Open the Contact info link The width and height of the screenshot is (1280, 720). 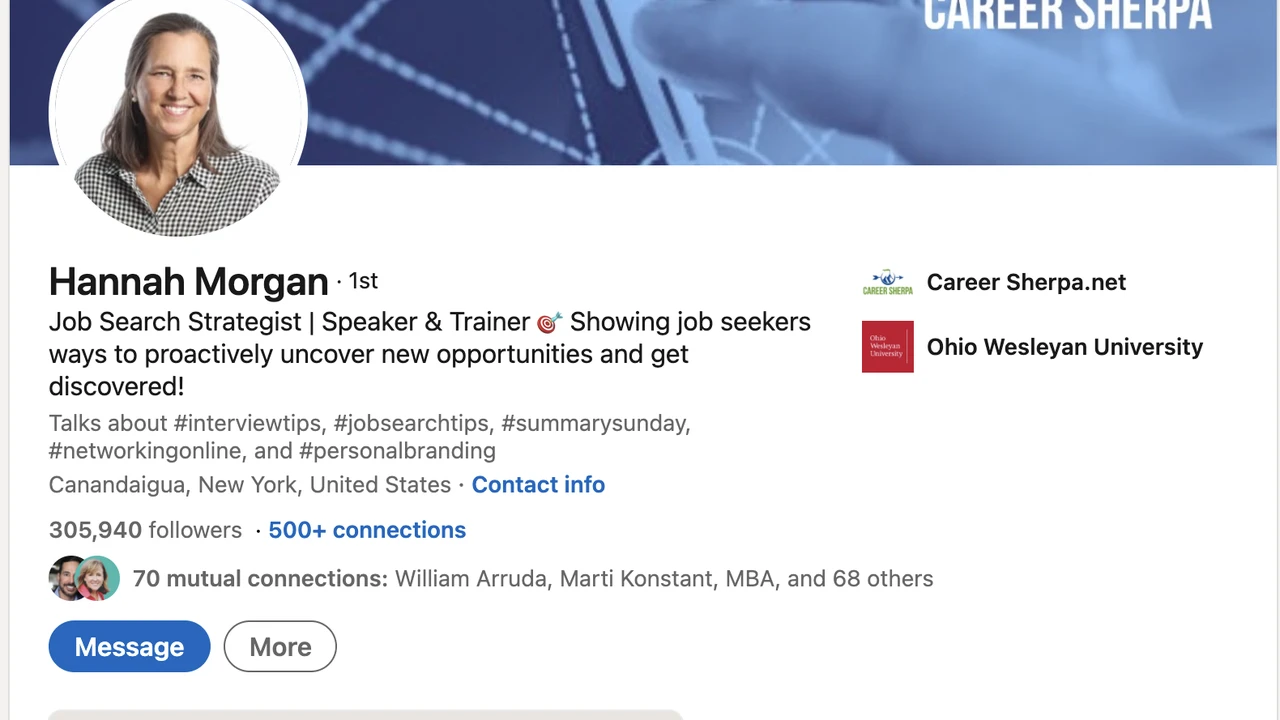click(x=538, y=485)
